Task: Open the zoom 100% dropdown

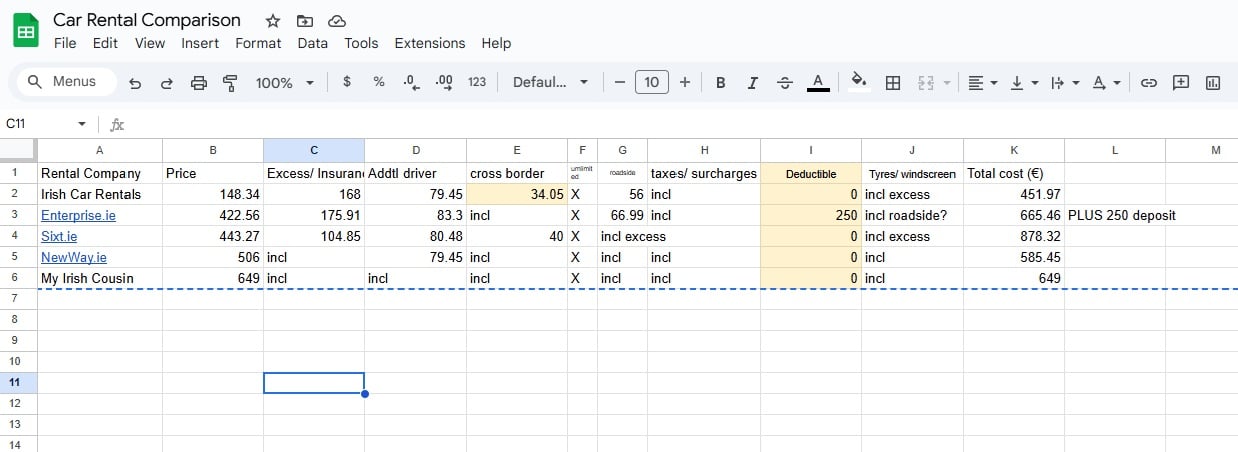Action: coord(284,83)
